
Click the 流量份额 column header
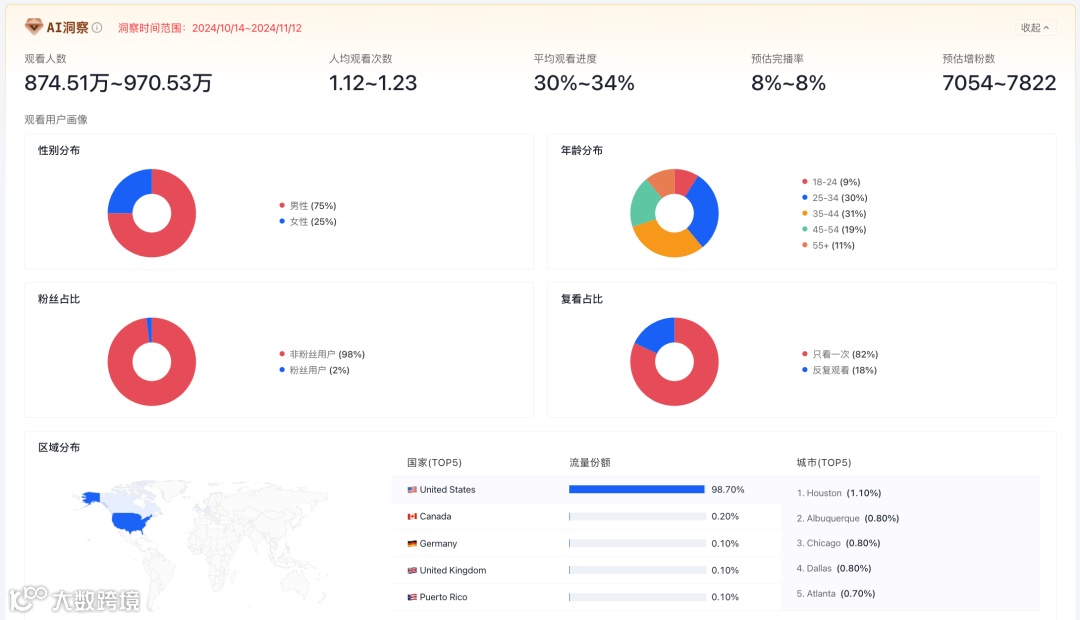(590, 463)
